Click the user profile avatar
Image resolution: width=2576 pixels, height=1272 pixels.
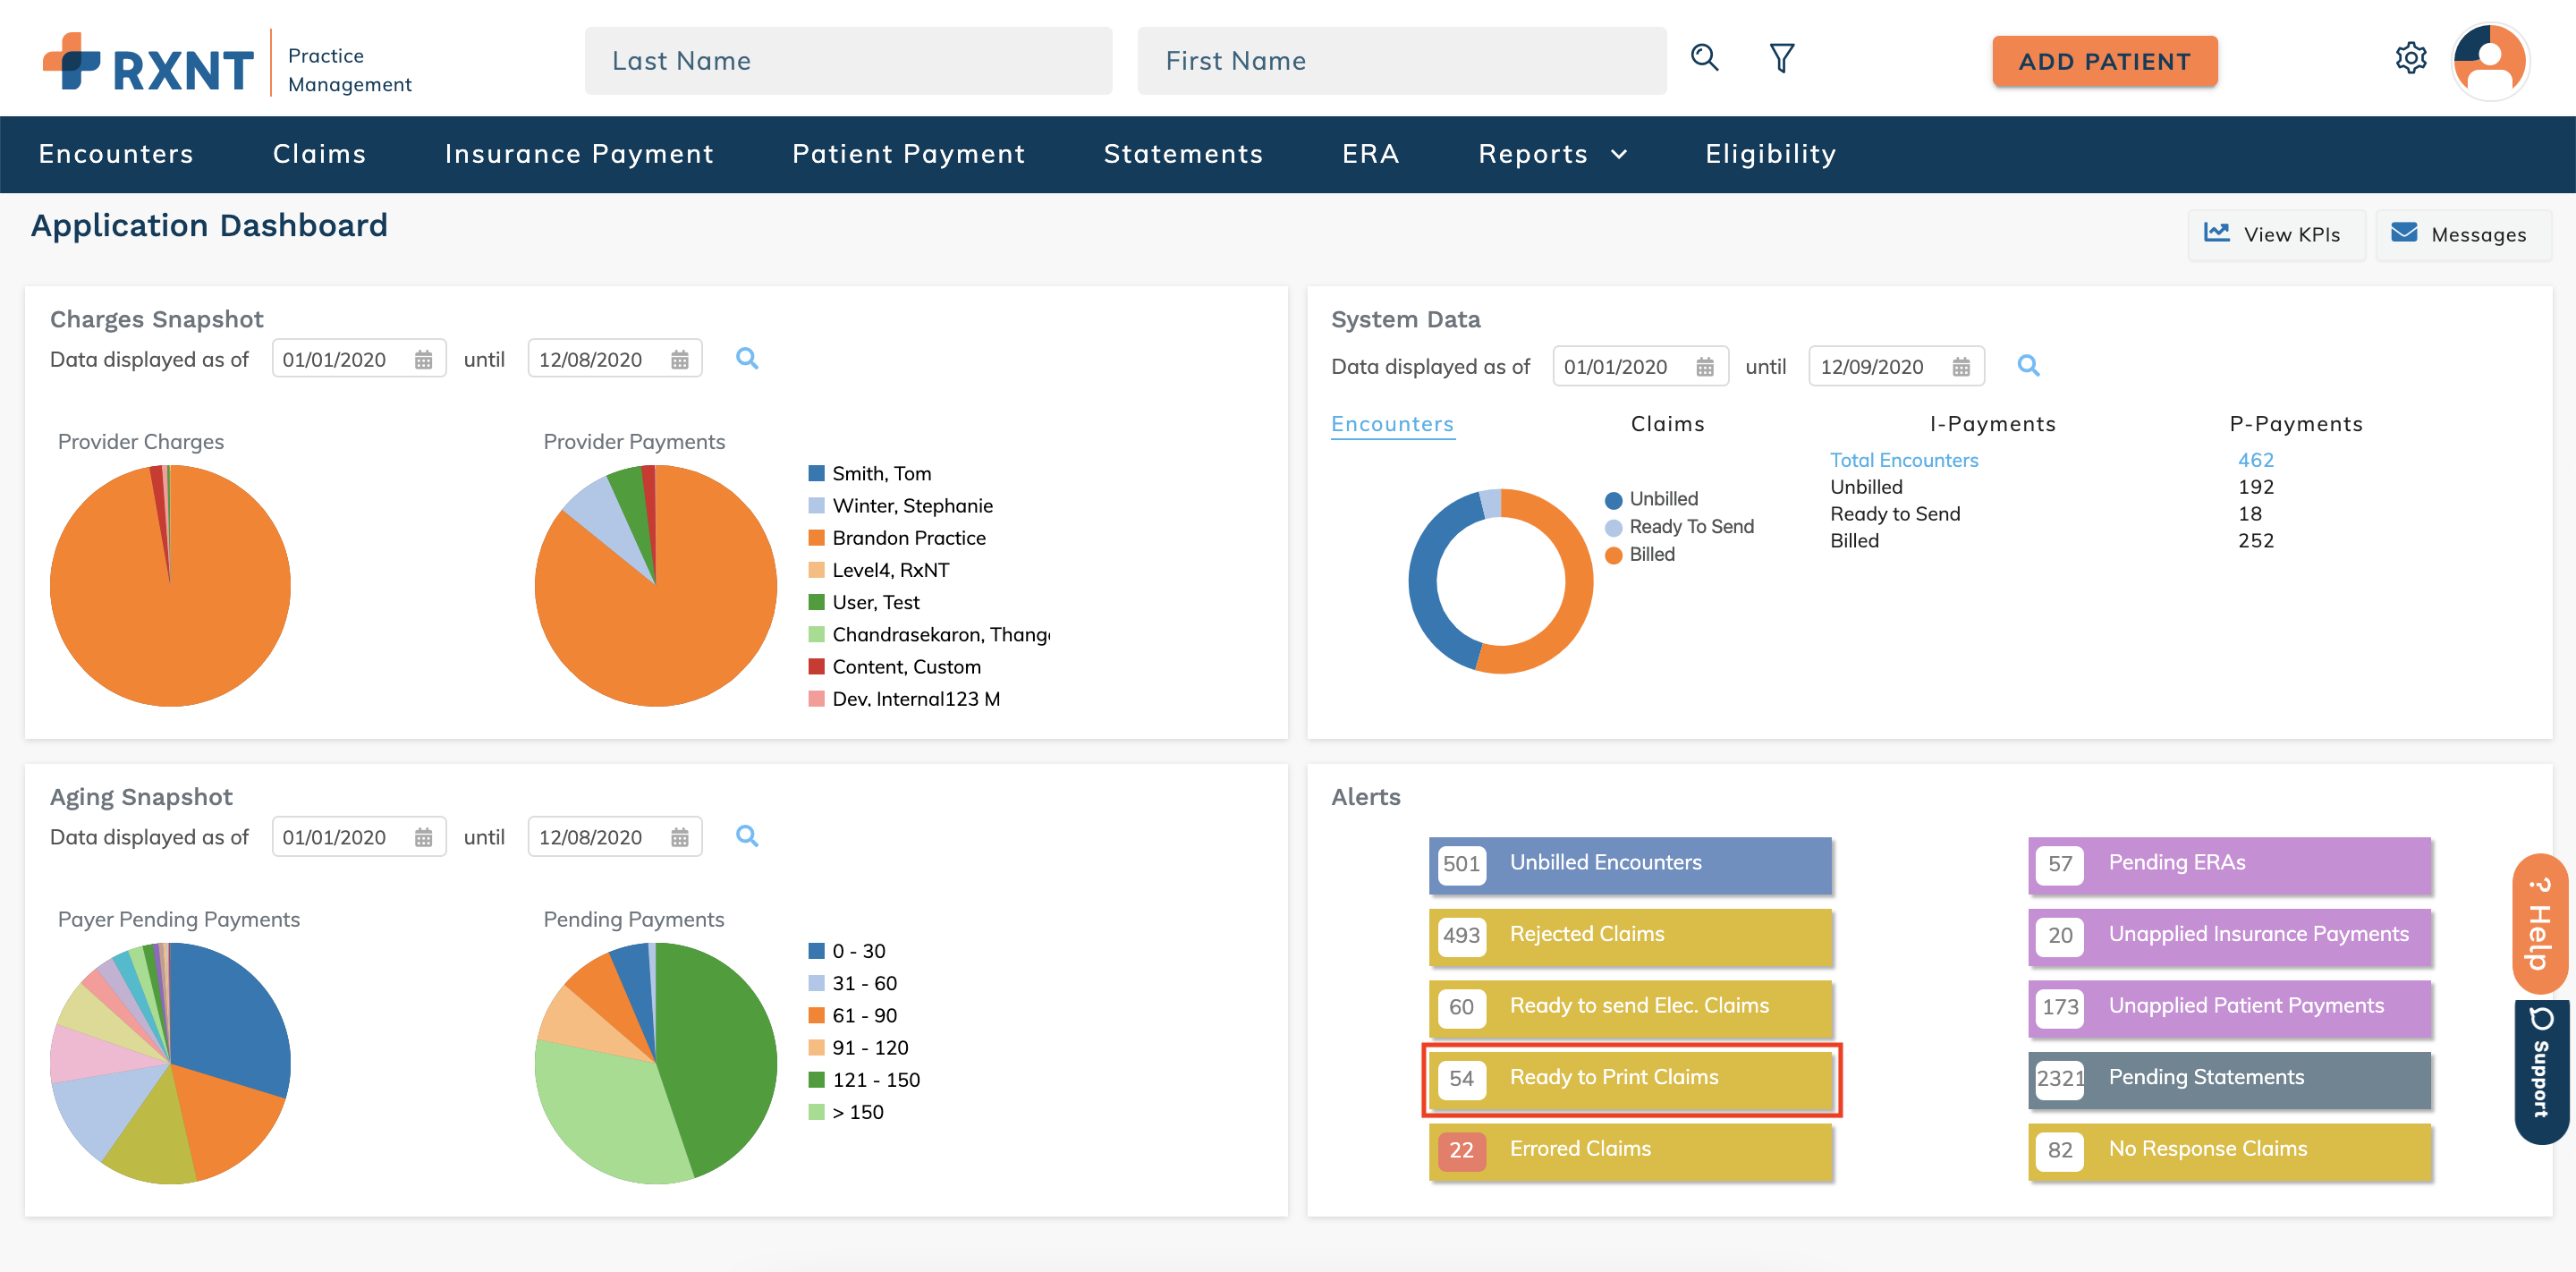[x=2489, y=60]
